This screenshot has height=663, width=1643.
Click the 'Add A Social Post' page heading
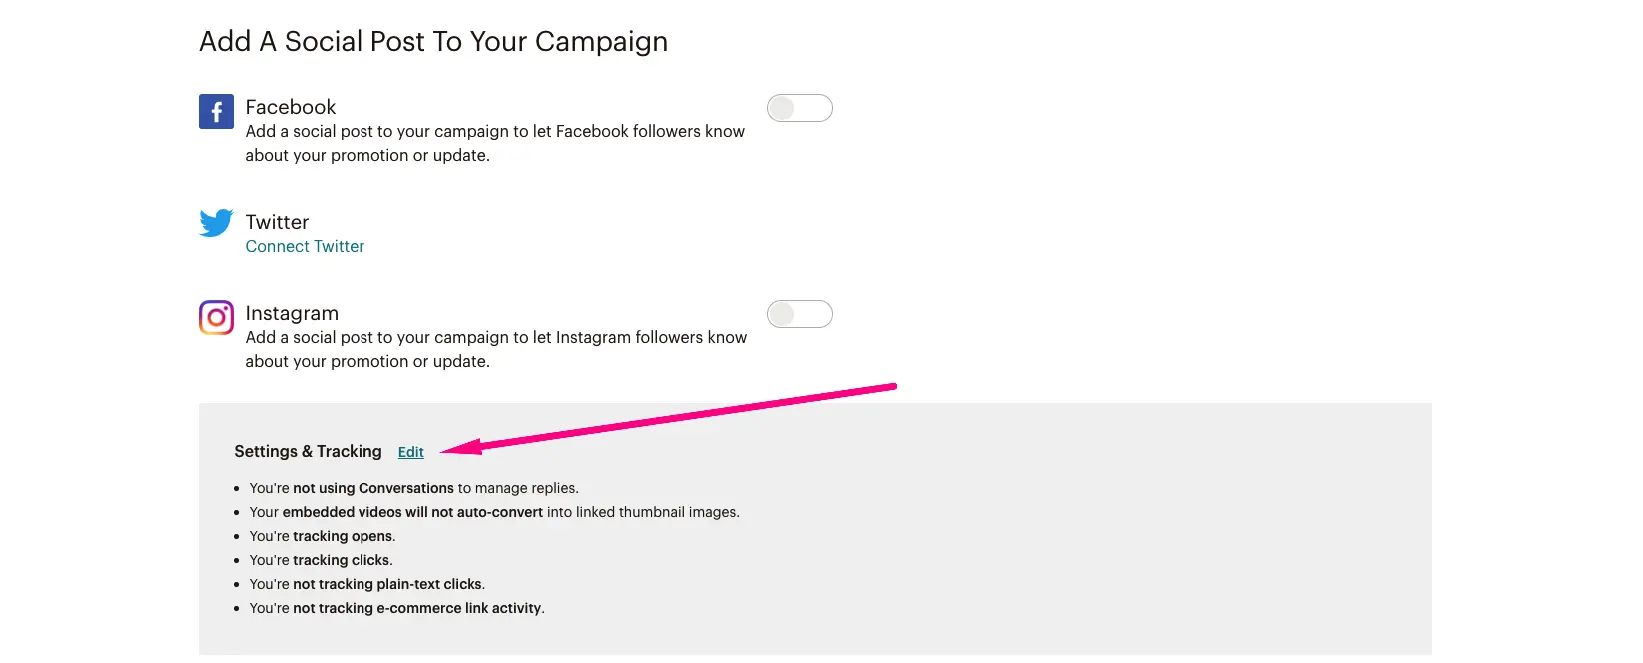click(433, 42)
